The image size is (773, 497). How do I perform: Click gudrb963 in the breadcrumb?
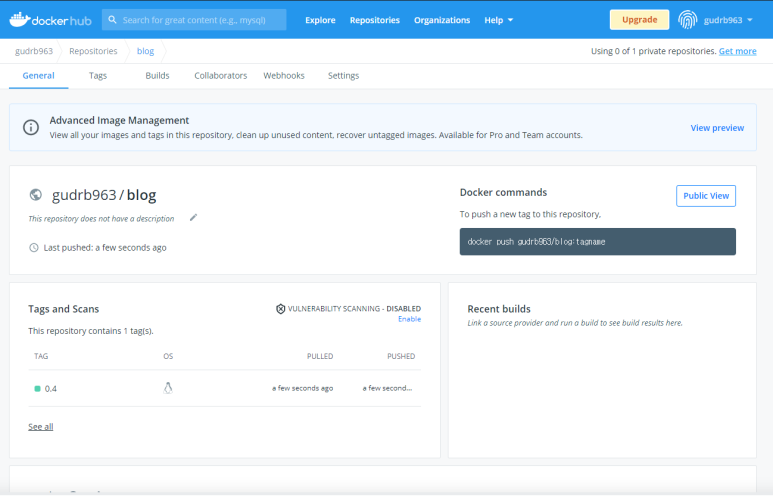(34, 51)
